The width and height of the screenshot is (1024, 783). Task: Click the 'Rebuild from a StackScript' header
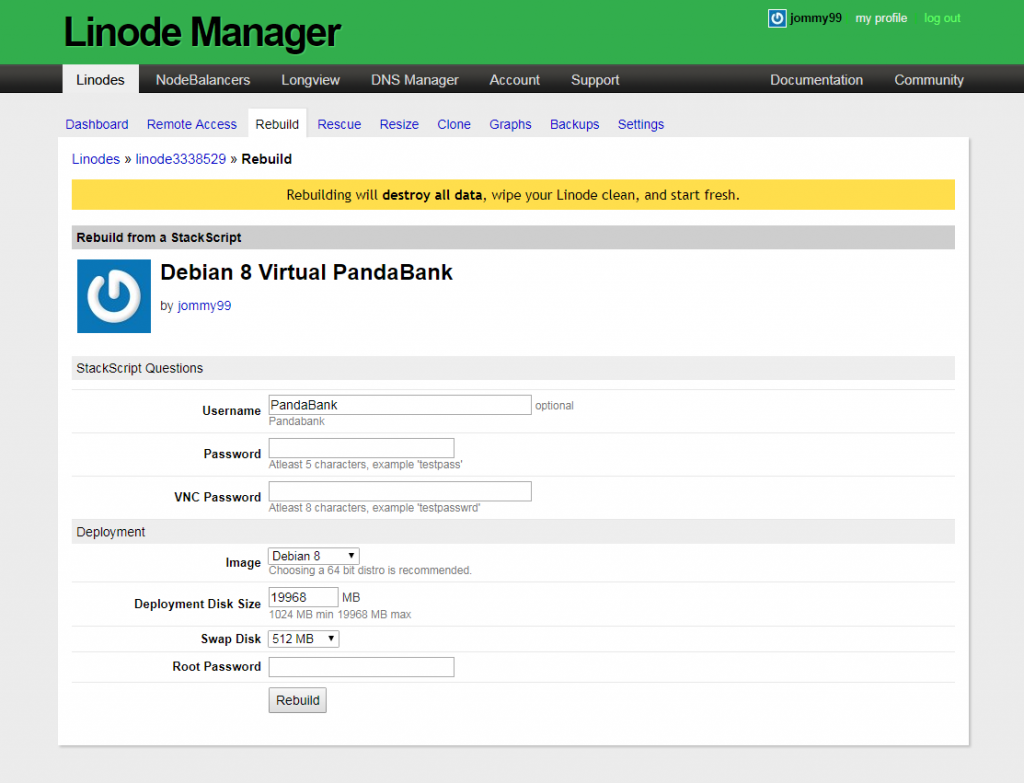[x=513, y=238]
